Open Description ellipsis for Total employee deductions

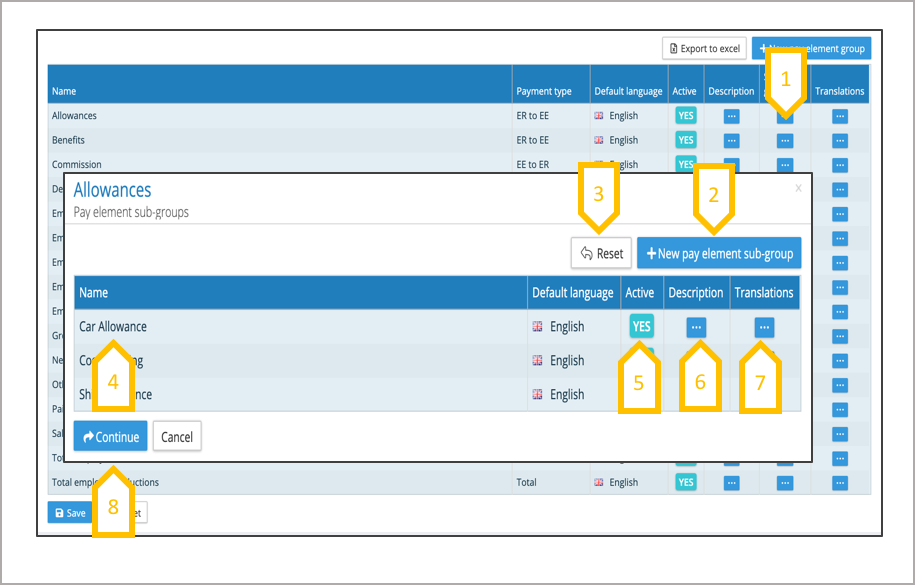pos(731,483)
